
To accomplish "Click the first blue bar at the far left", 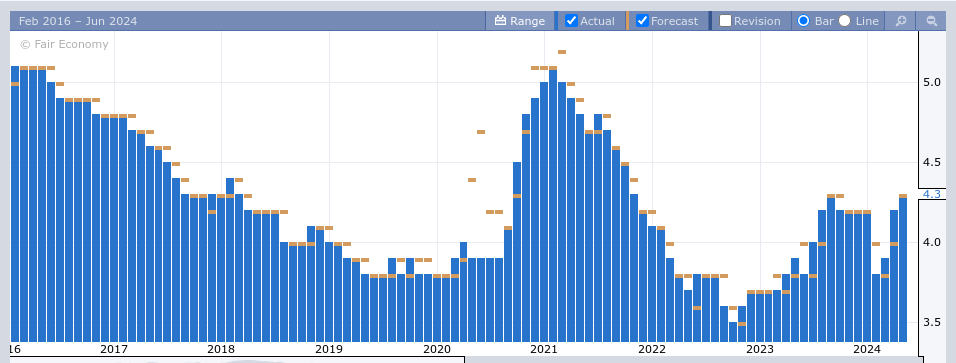I will [x=15, y=204].
